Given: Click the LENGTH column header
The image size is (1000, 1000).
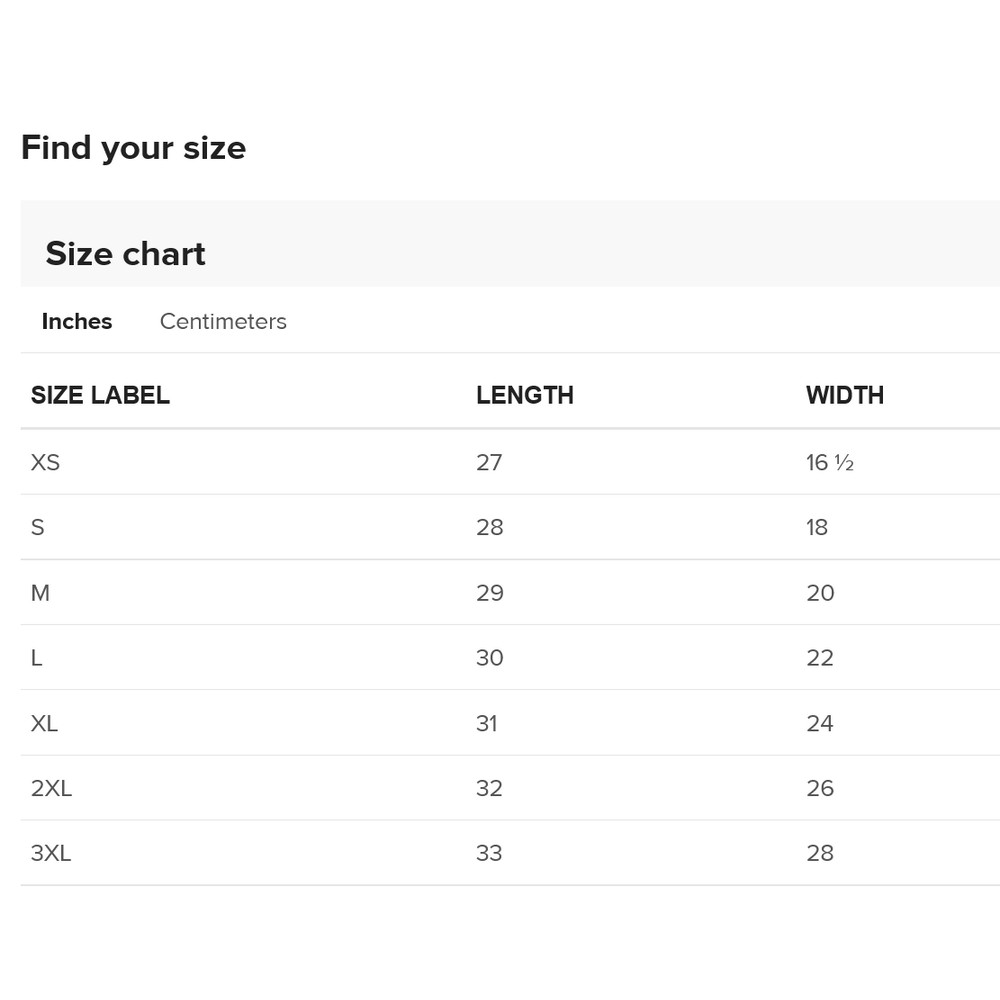Looking at the screenshot, I should click(x=525, y=395).
